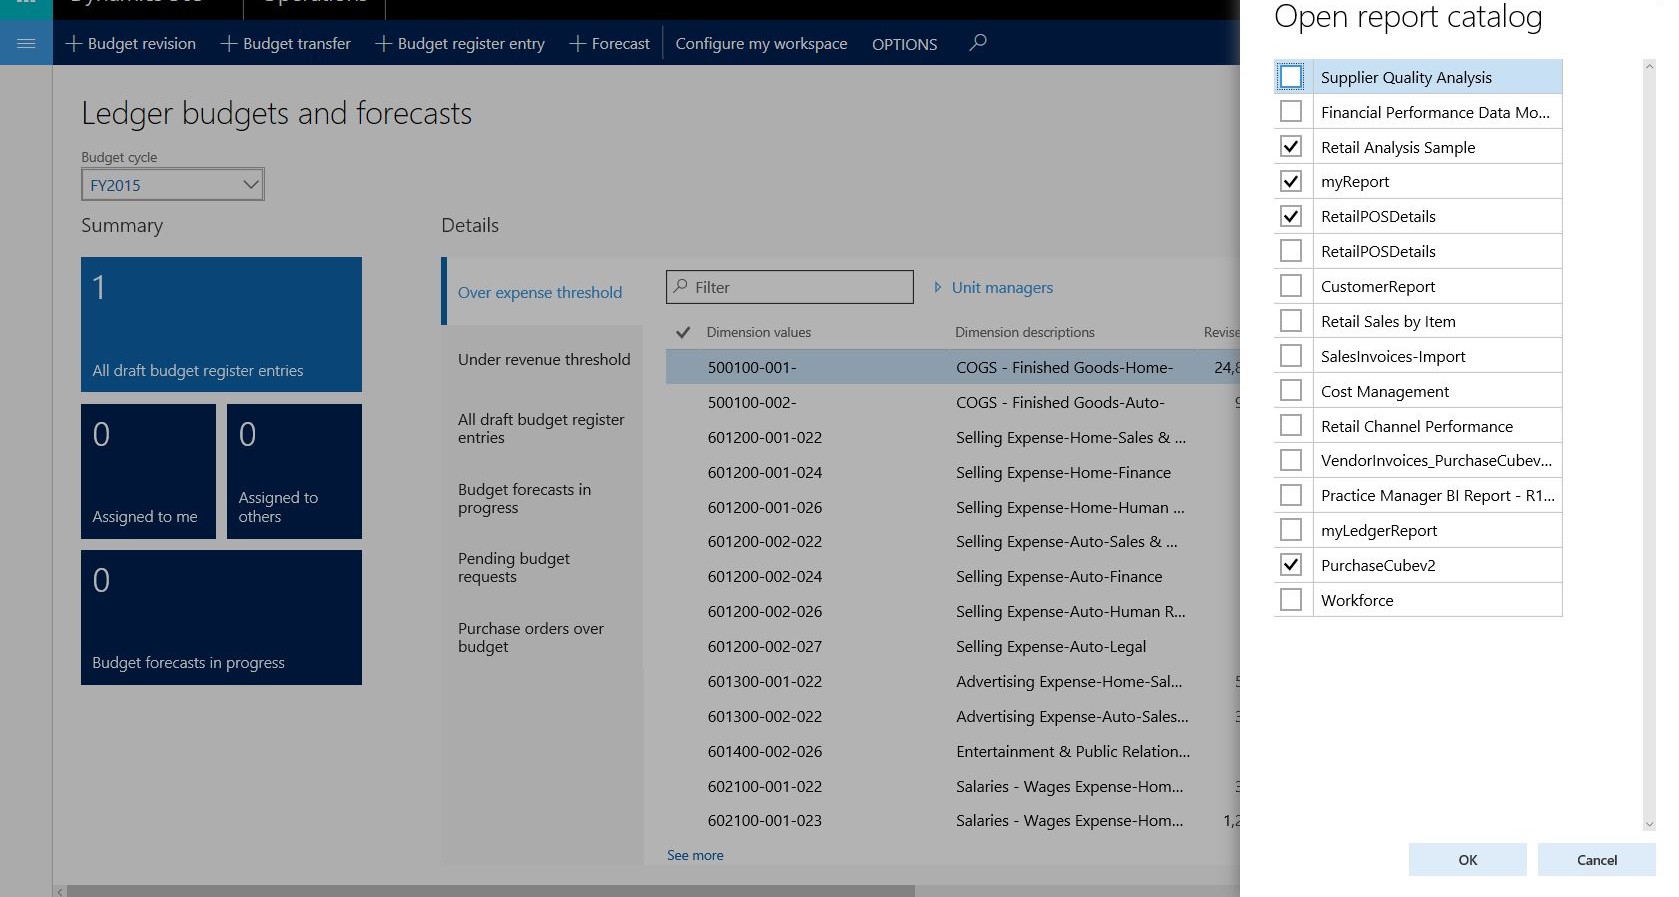1679x897 pixels.
Task: Switch to Under revenue threshold tab
Action: pos(543,360)
